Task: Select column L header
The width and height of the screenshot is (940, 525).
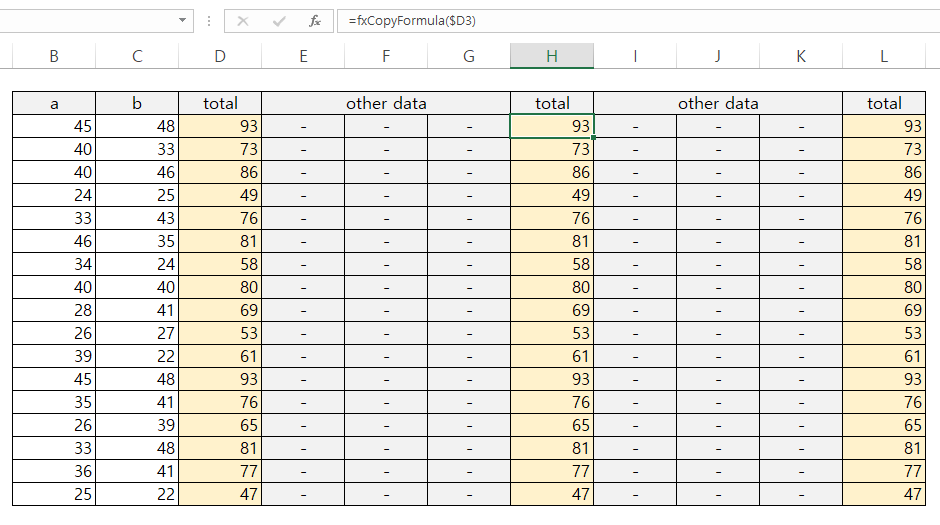Action: [x=884, y=56]
